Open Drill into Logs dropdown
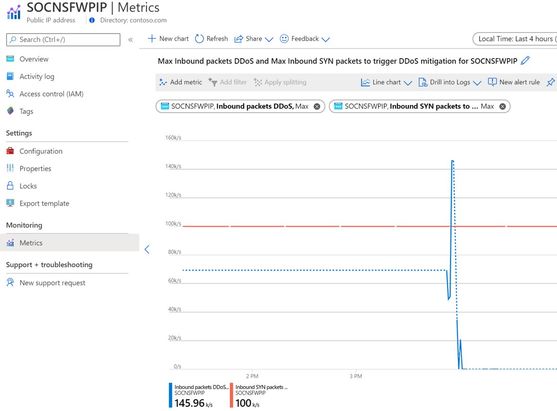The height and width of the screenshot is (411, 557). [450, 82]
